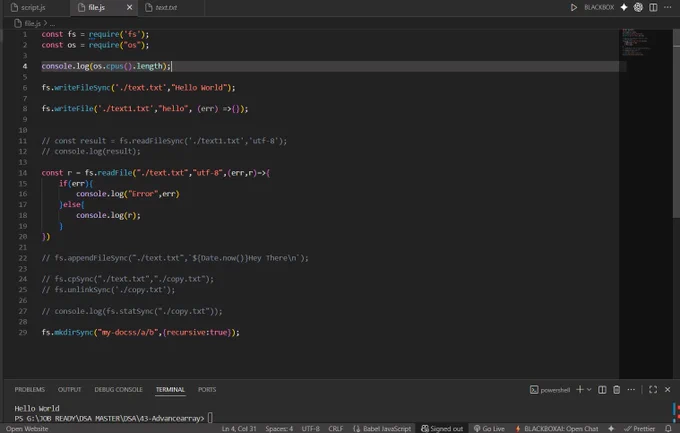Click the sparkle icon in the status bar

coord(611,429)
